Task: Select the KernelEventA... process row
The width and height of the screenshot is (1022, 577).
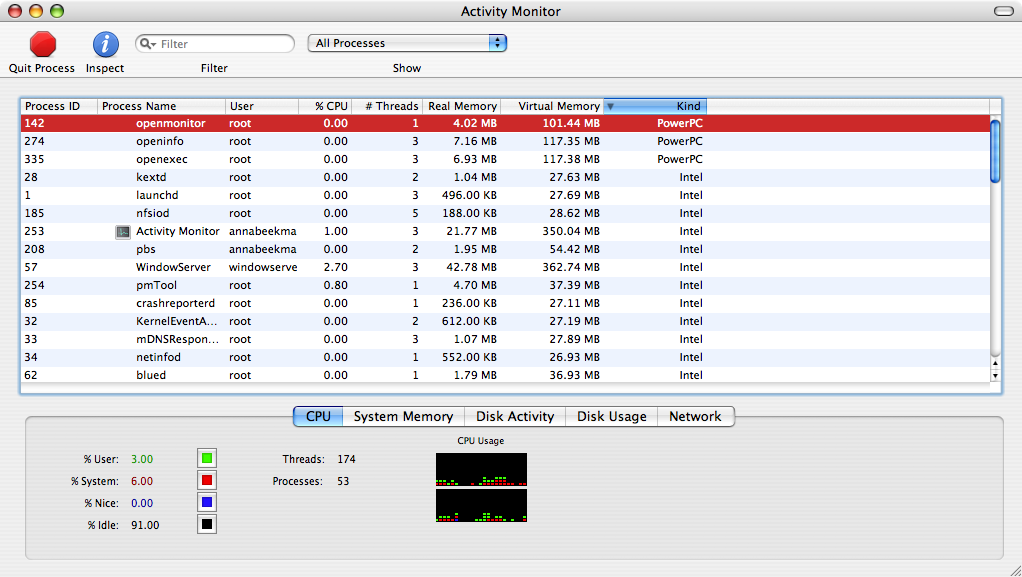Action: click(x=505, y=321)
